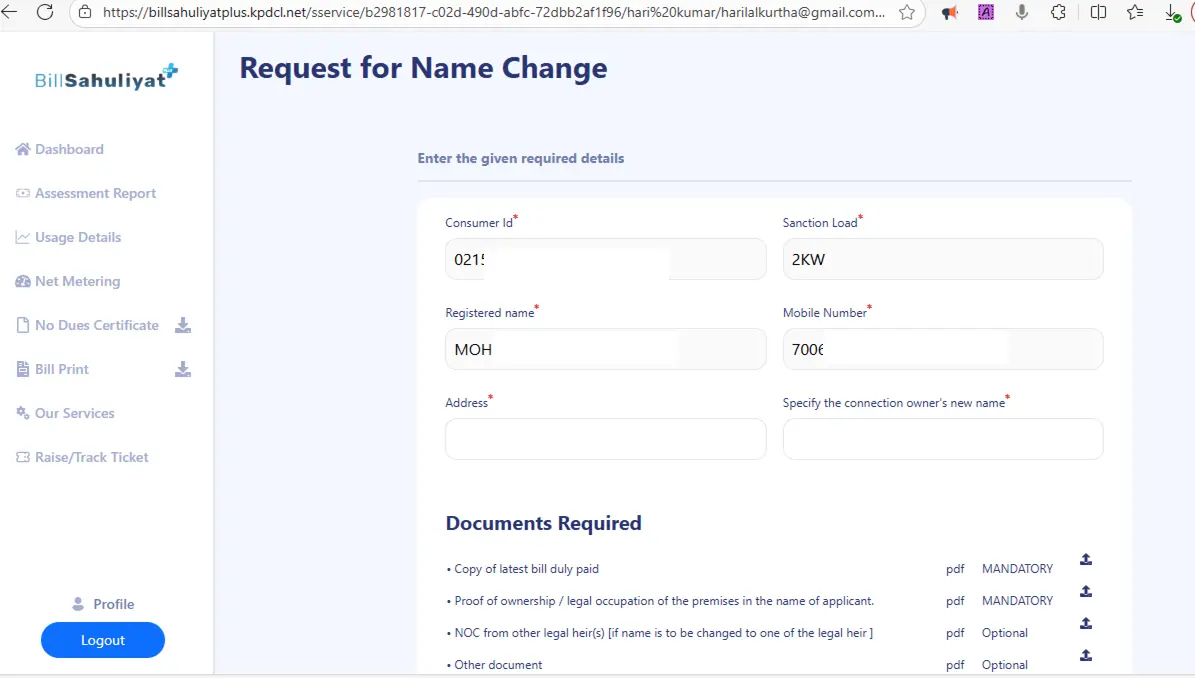The height and width of the screenshot is (678, 1195).
Task: Open the Dashboard from the sidebar
Action: point(69,149)
